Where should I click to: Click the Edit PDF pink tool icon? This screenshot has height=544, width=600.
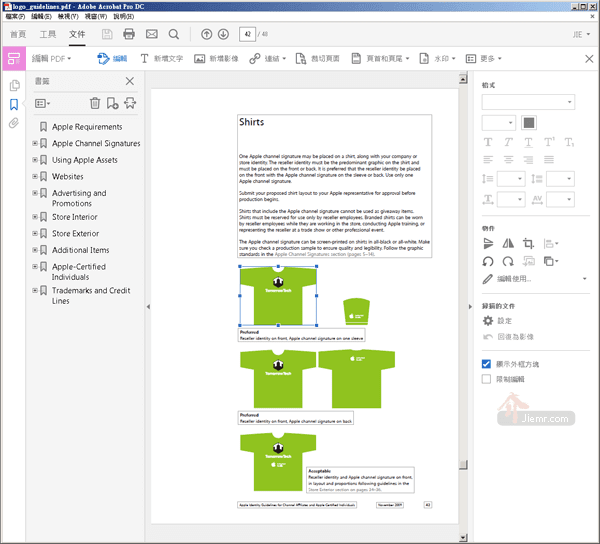(14, 59)
